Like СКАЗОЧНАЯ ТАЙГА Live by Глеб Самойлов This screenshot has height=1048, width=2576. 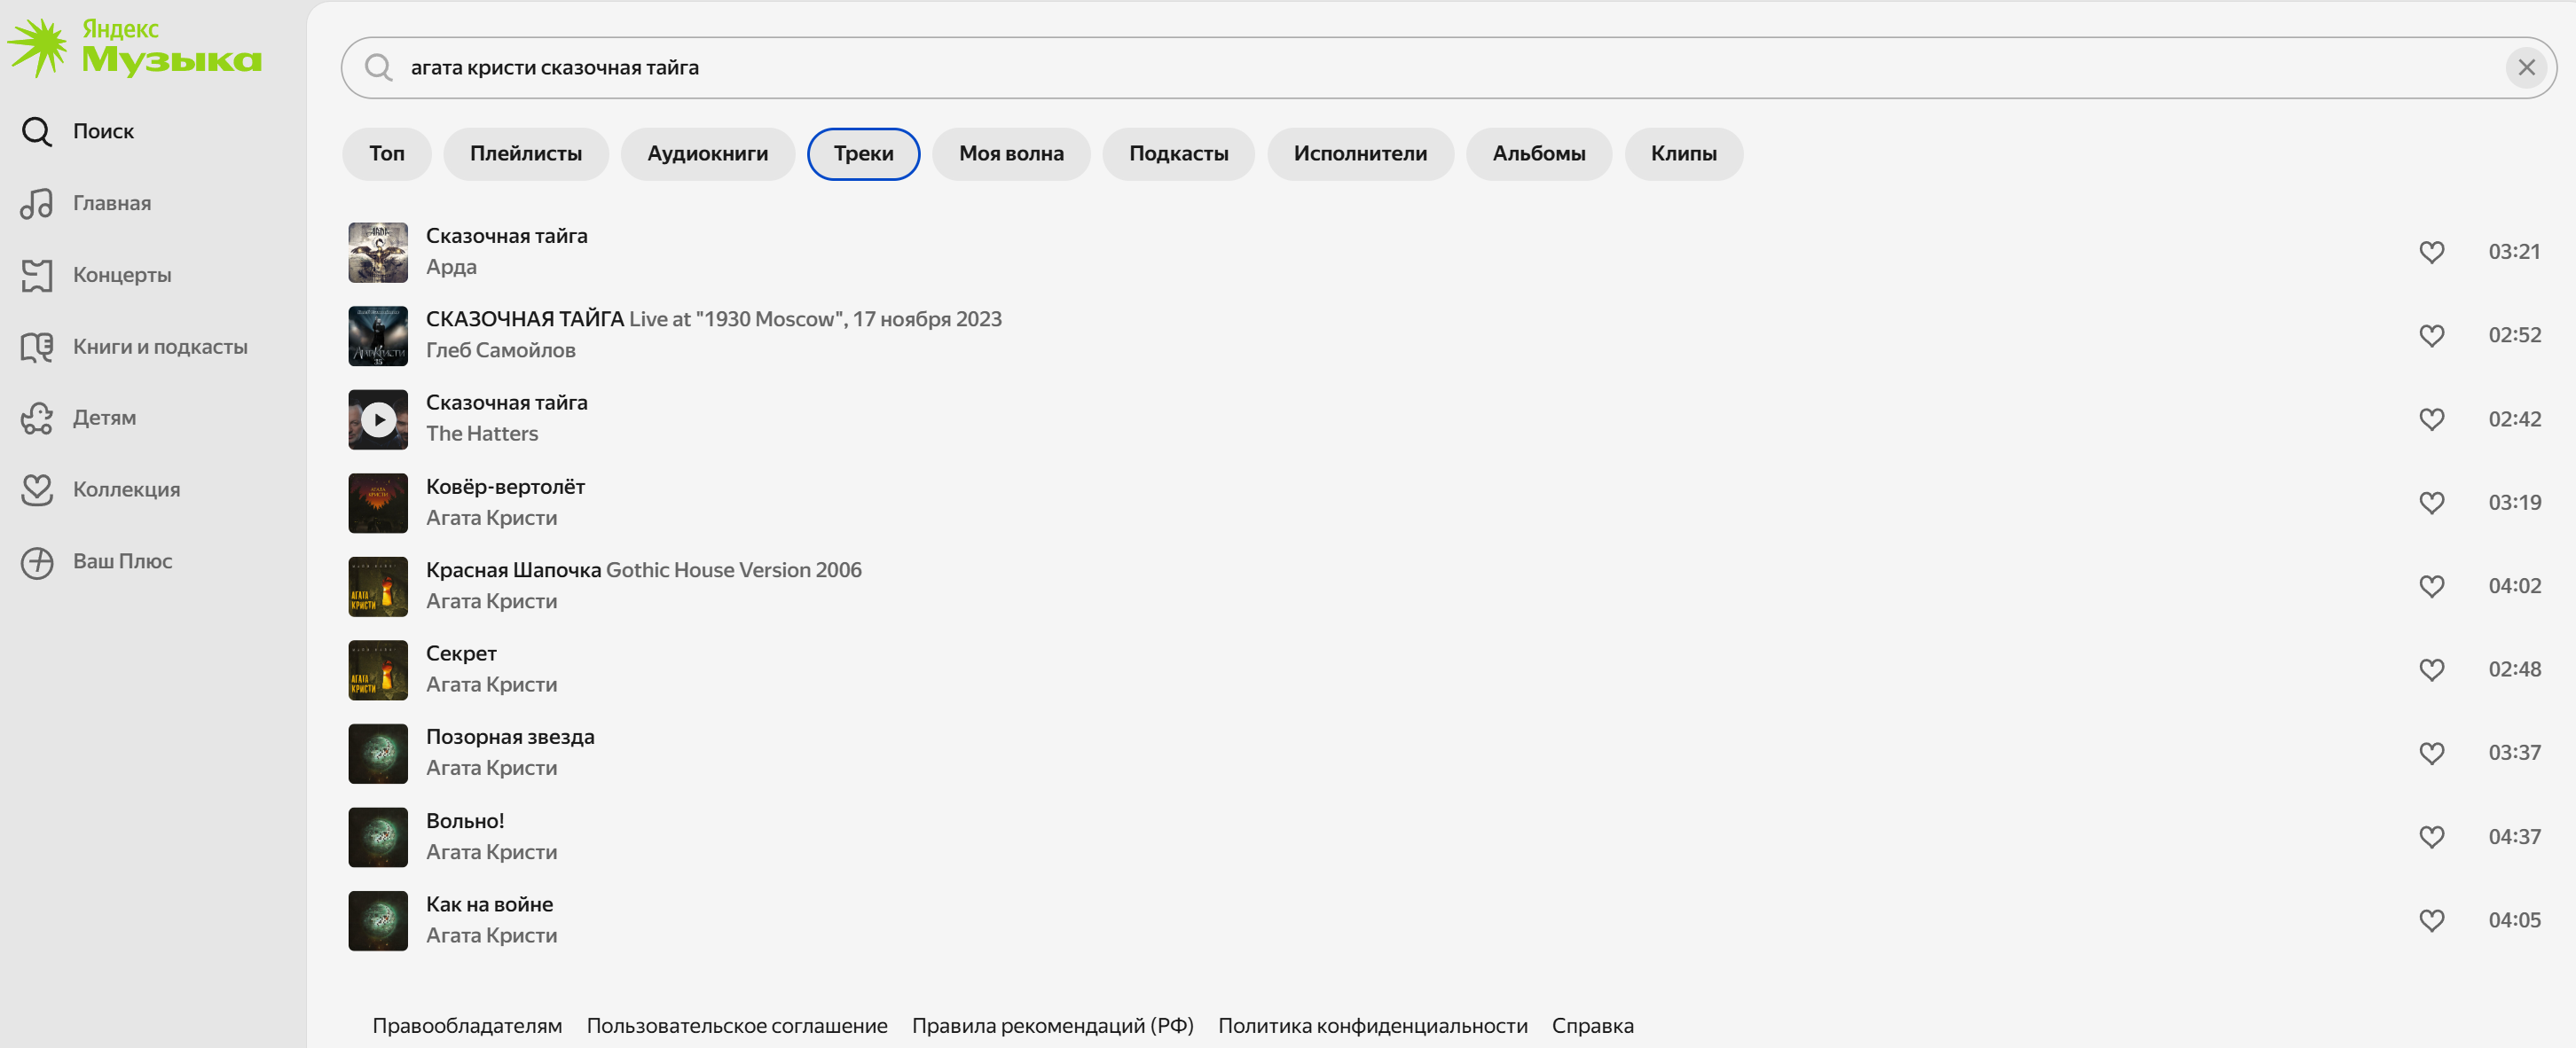click(x=2431, y=335)
